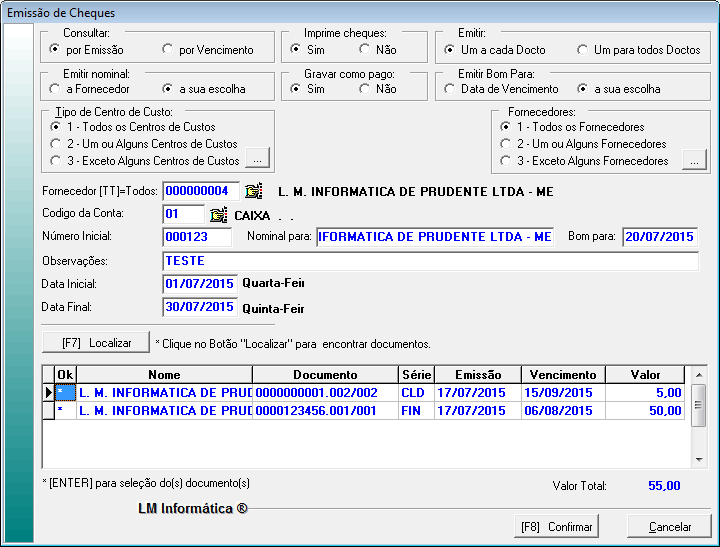Screen dimensions: 720x547
Task: Open ellipsis button for Fornecedores list
Action: tap(692, 160)
